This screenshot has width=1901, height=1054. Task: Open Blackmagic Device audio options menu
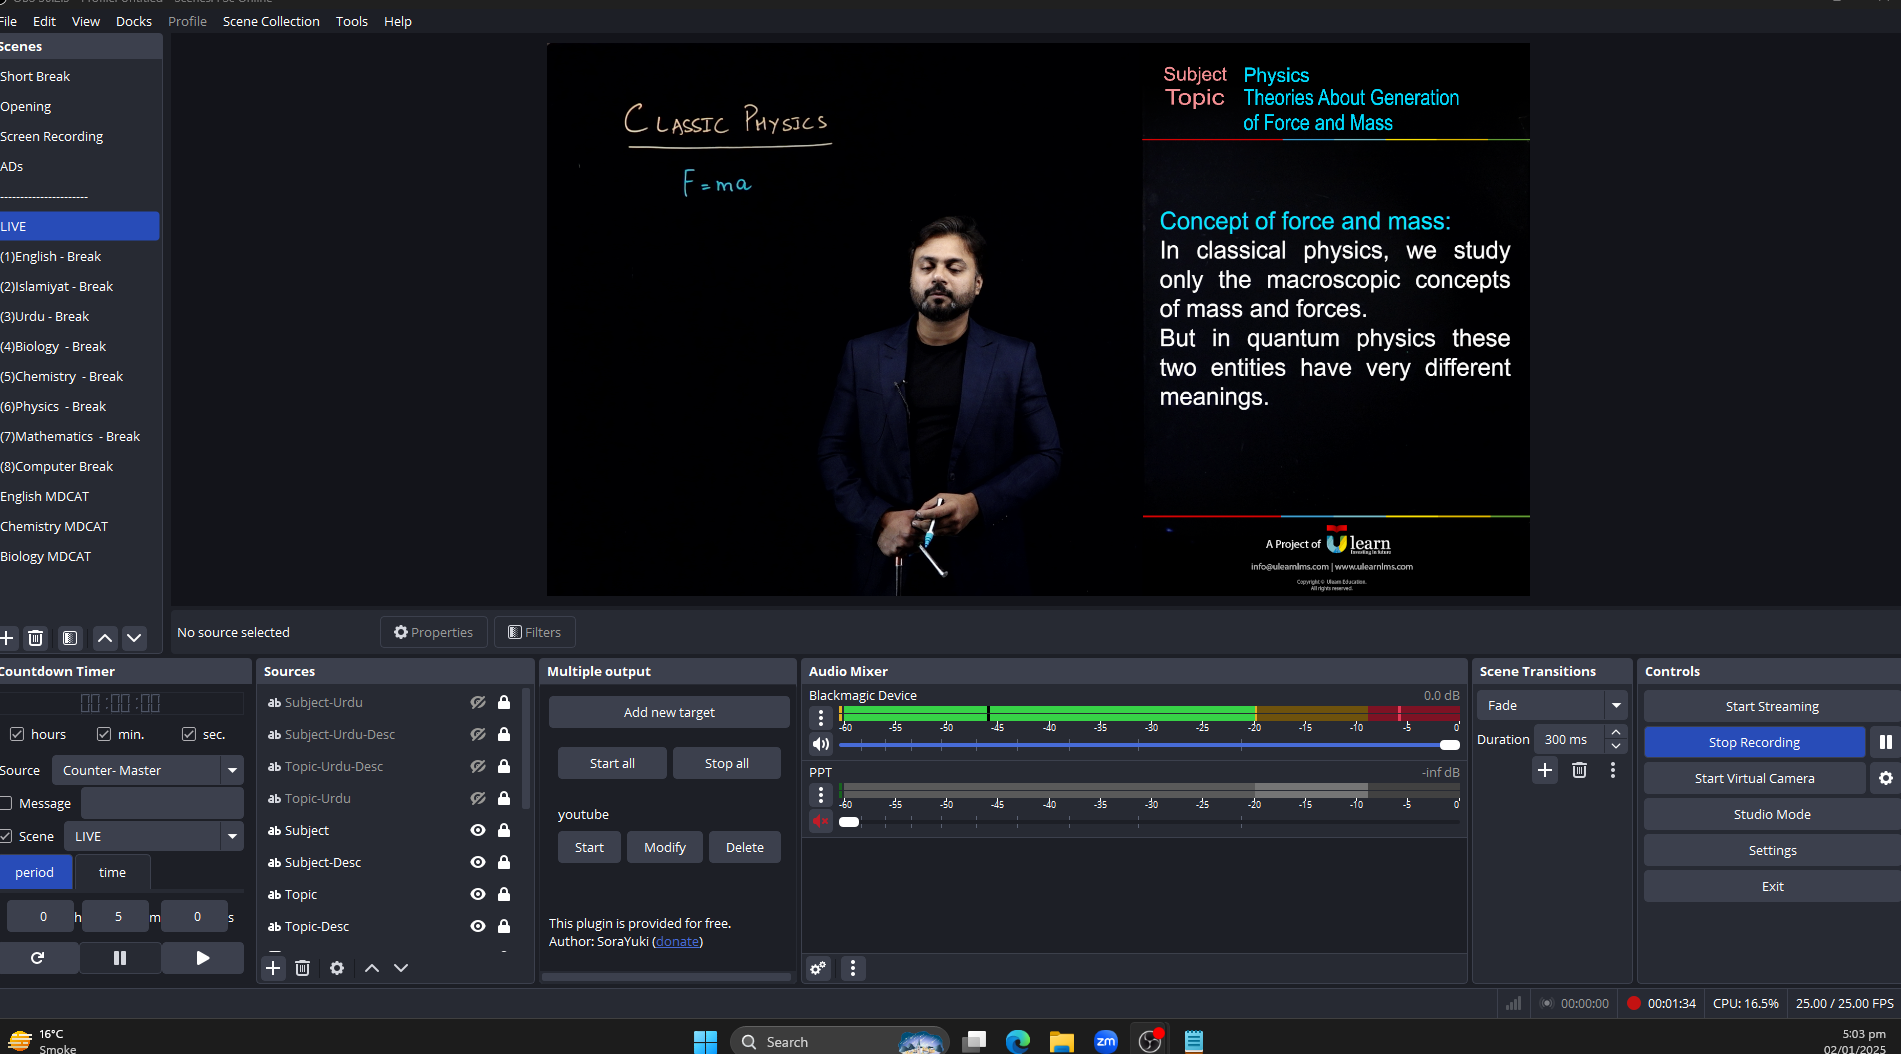[x=821, y=717]
